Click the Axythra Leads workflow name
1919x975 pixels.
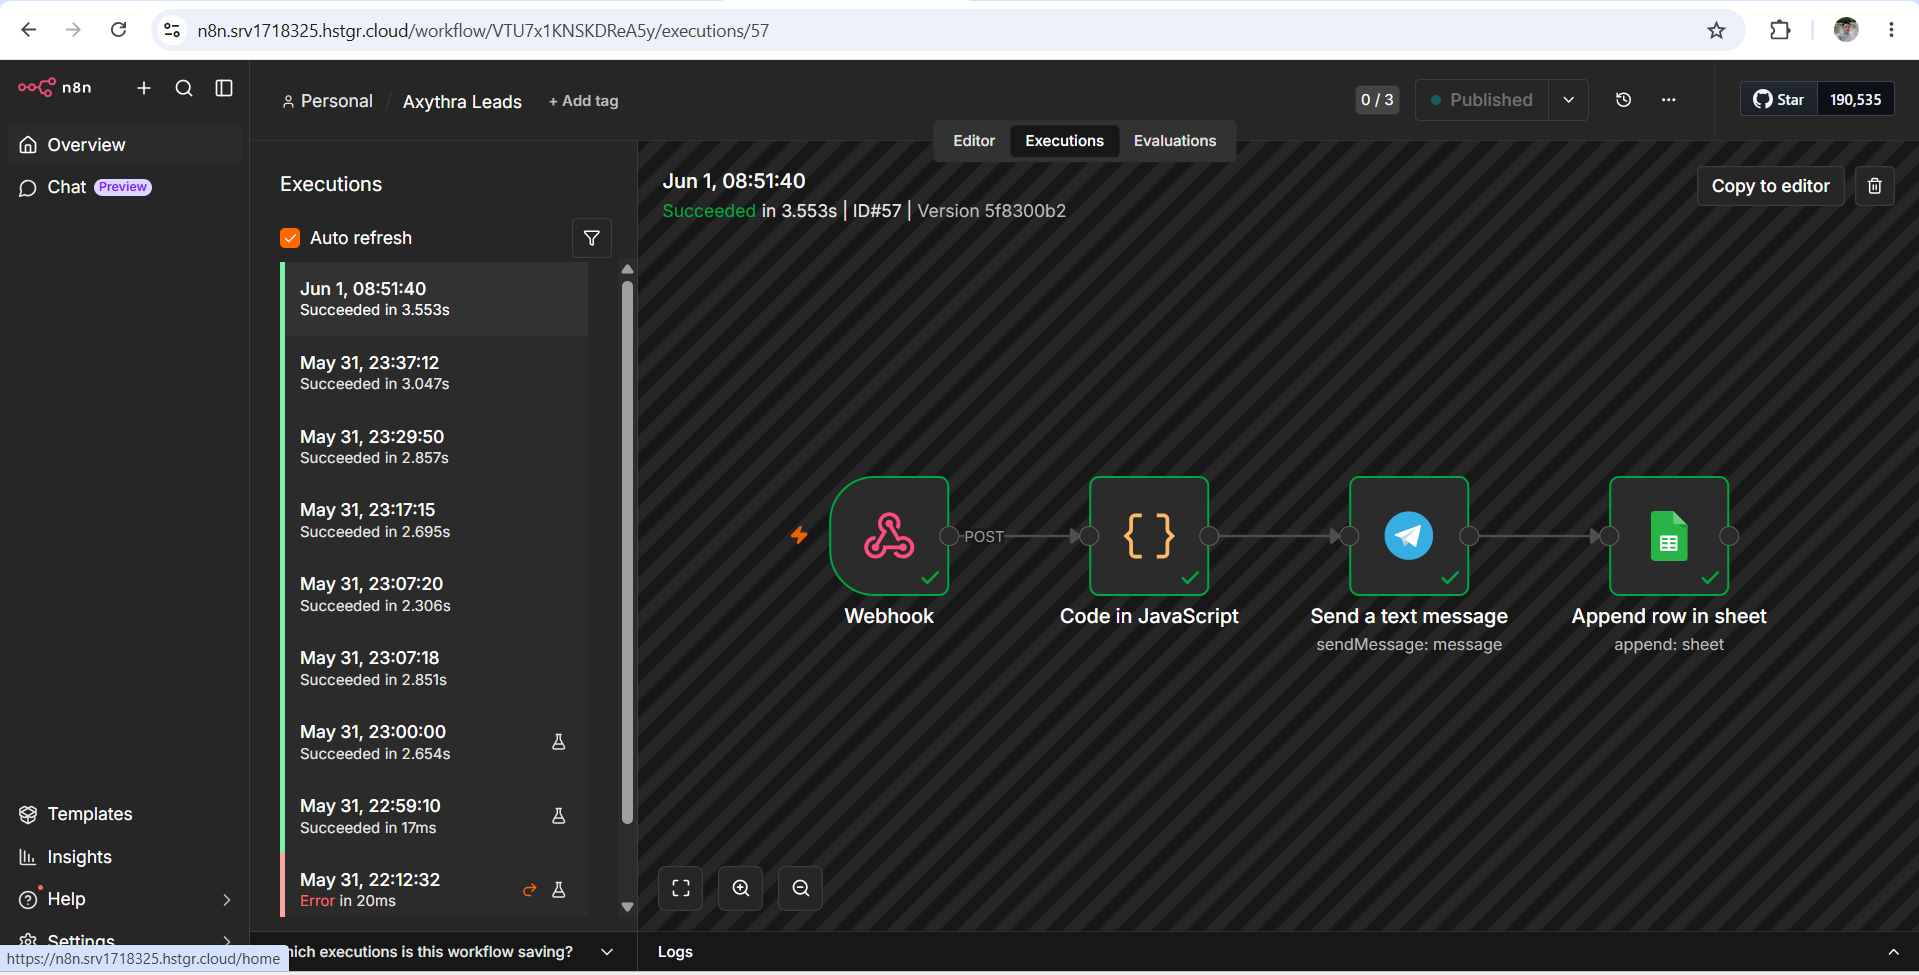click(462, 102)
